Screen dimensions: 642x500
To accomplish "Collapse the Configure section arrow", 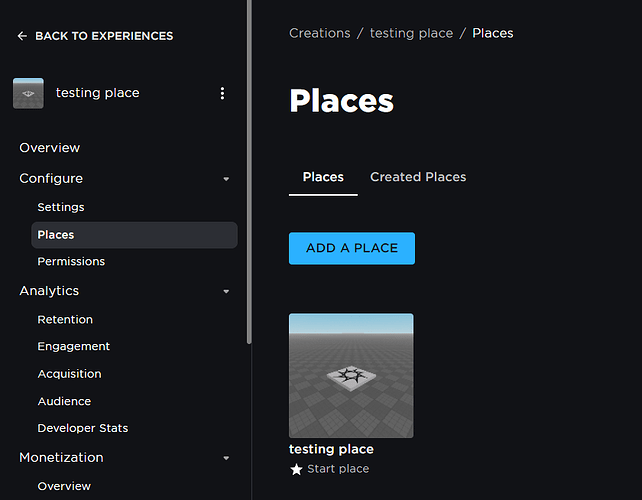I will pyautogui.click(x=226, y=179).
